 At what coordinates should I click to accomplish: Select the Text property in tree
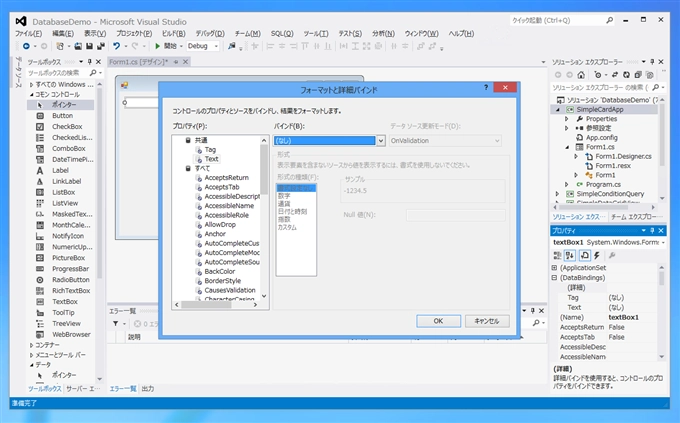[x=211, y=159]
